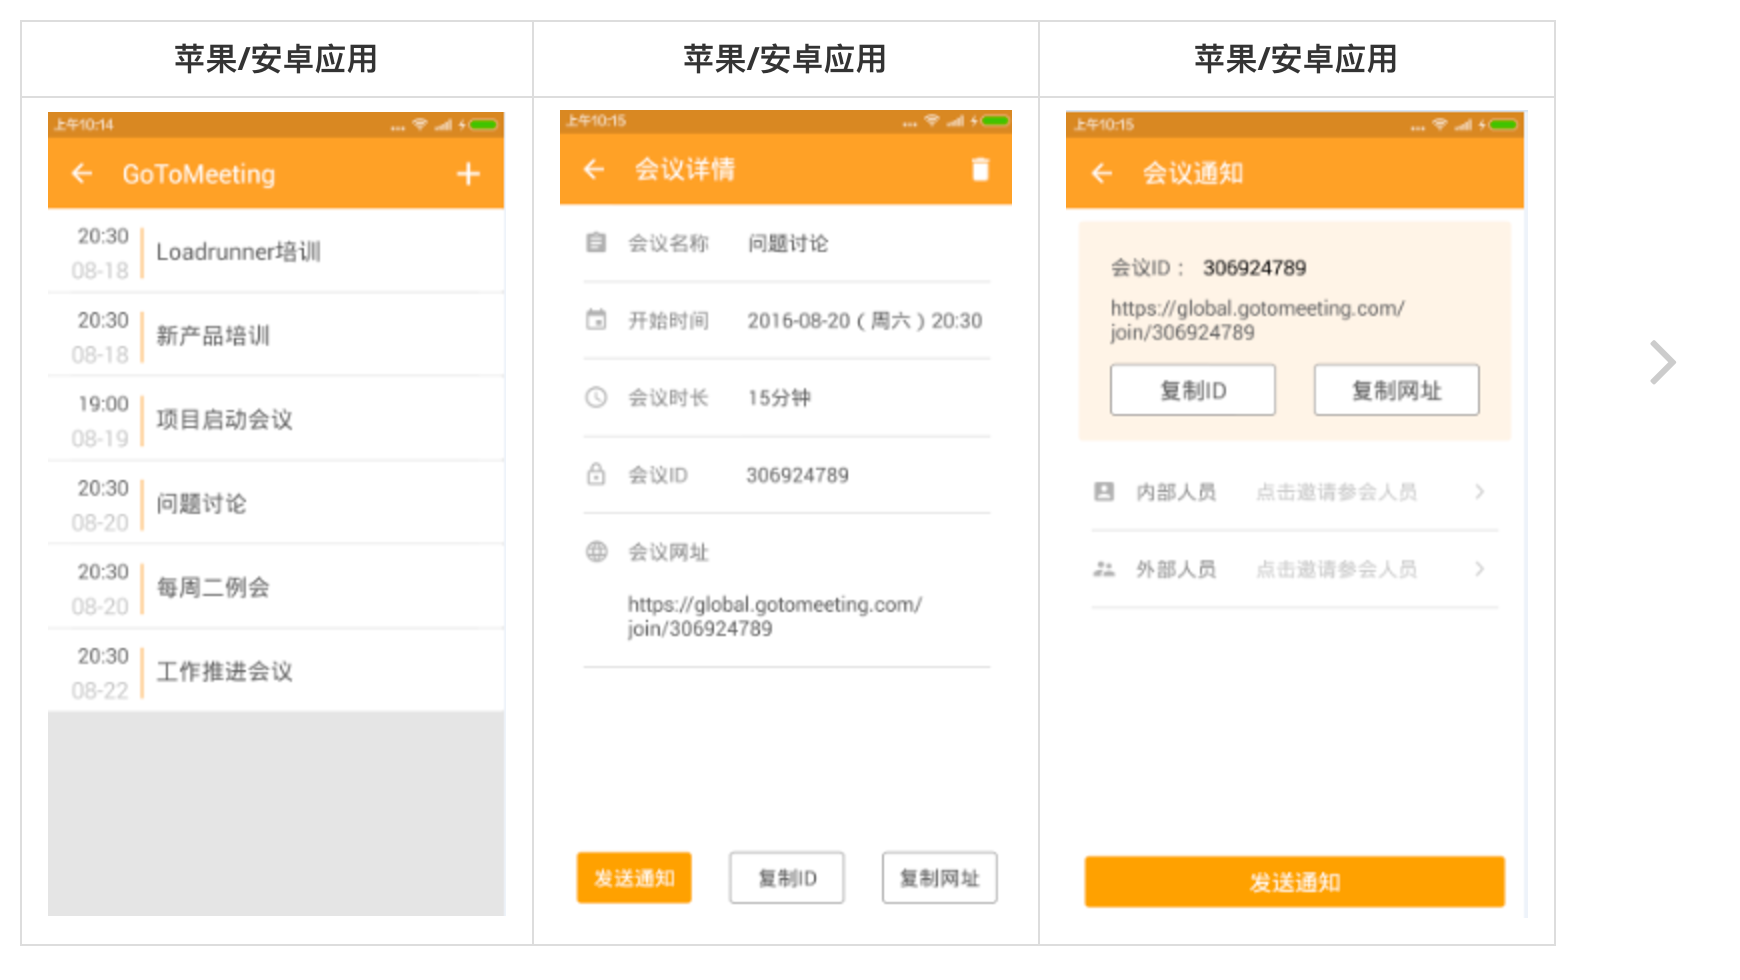The height and width of the screenshot is (980, 1740).
Task: Click 复制ID button in 会议详情 screen
Action: point(787,878)
